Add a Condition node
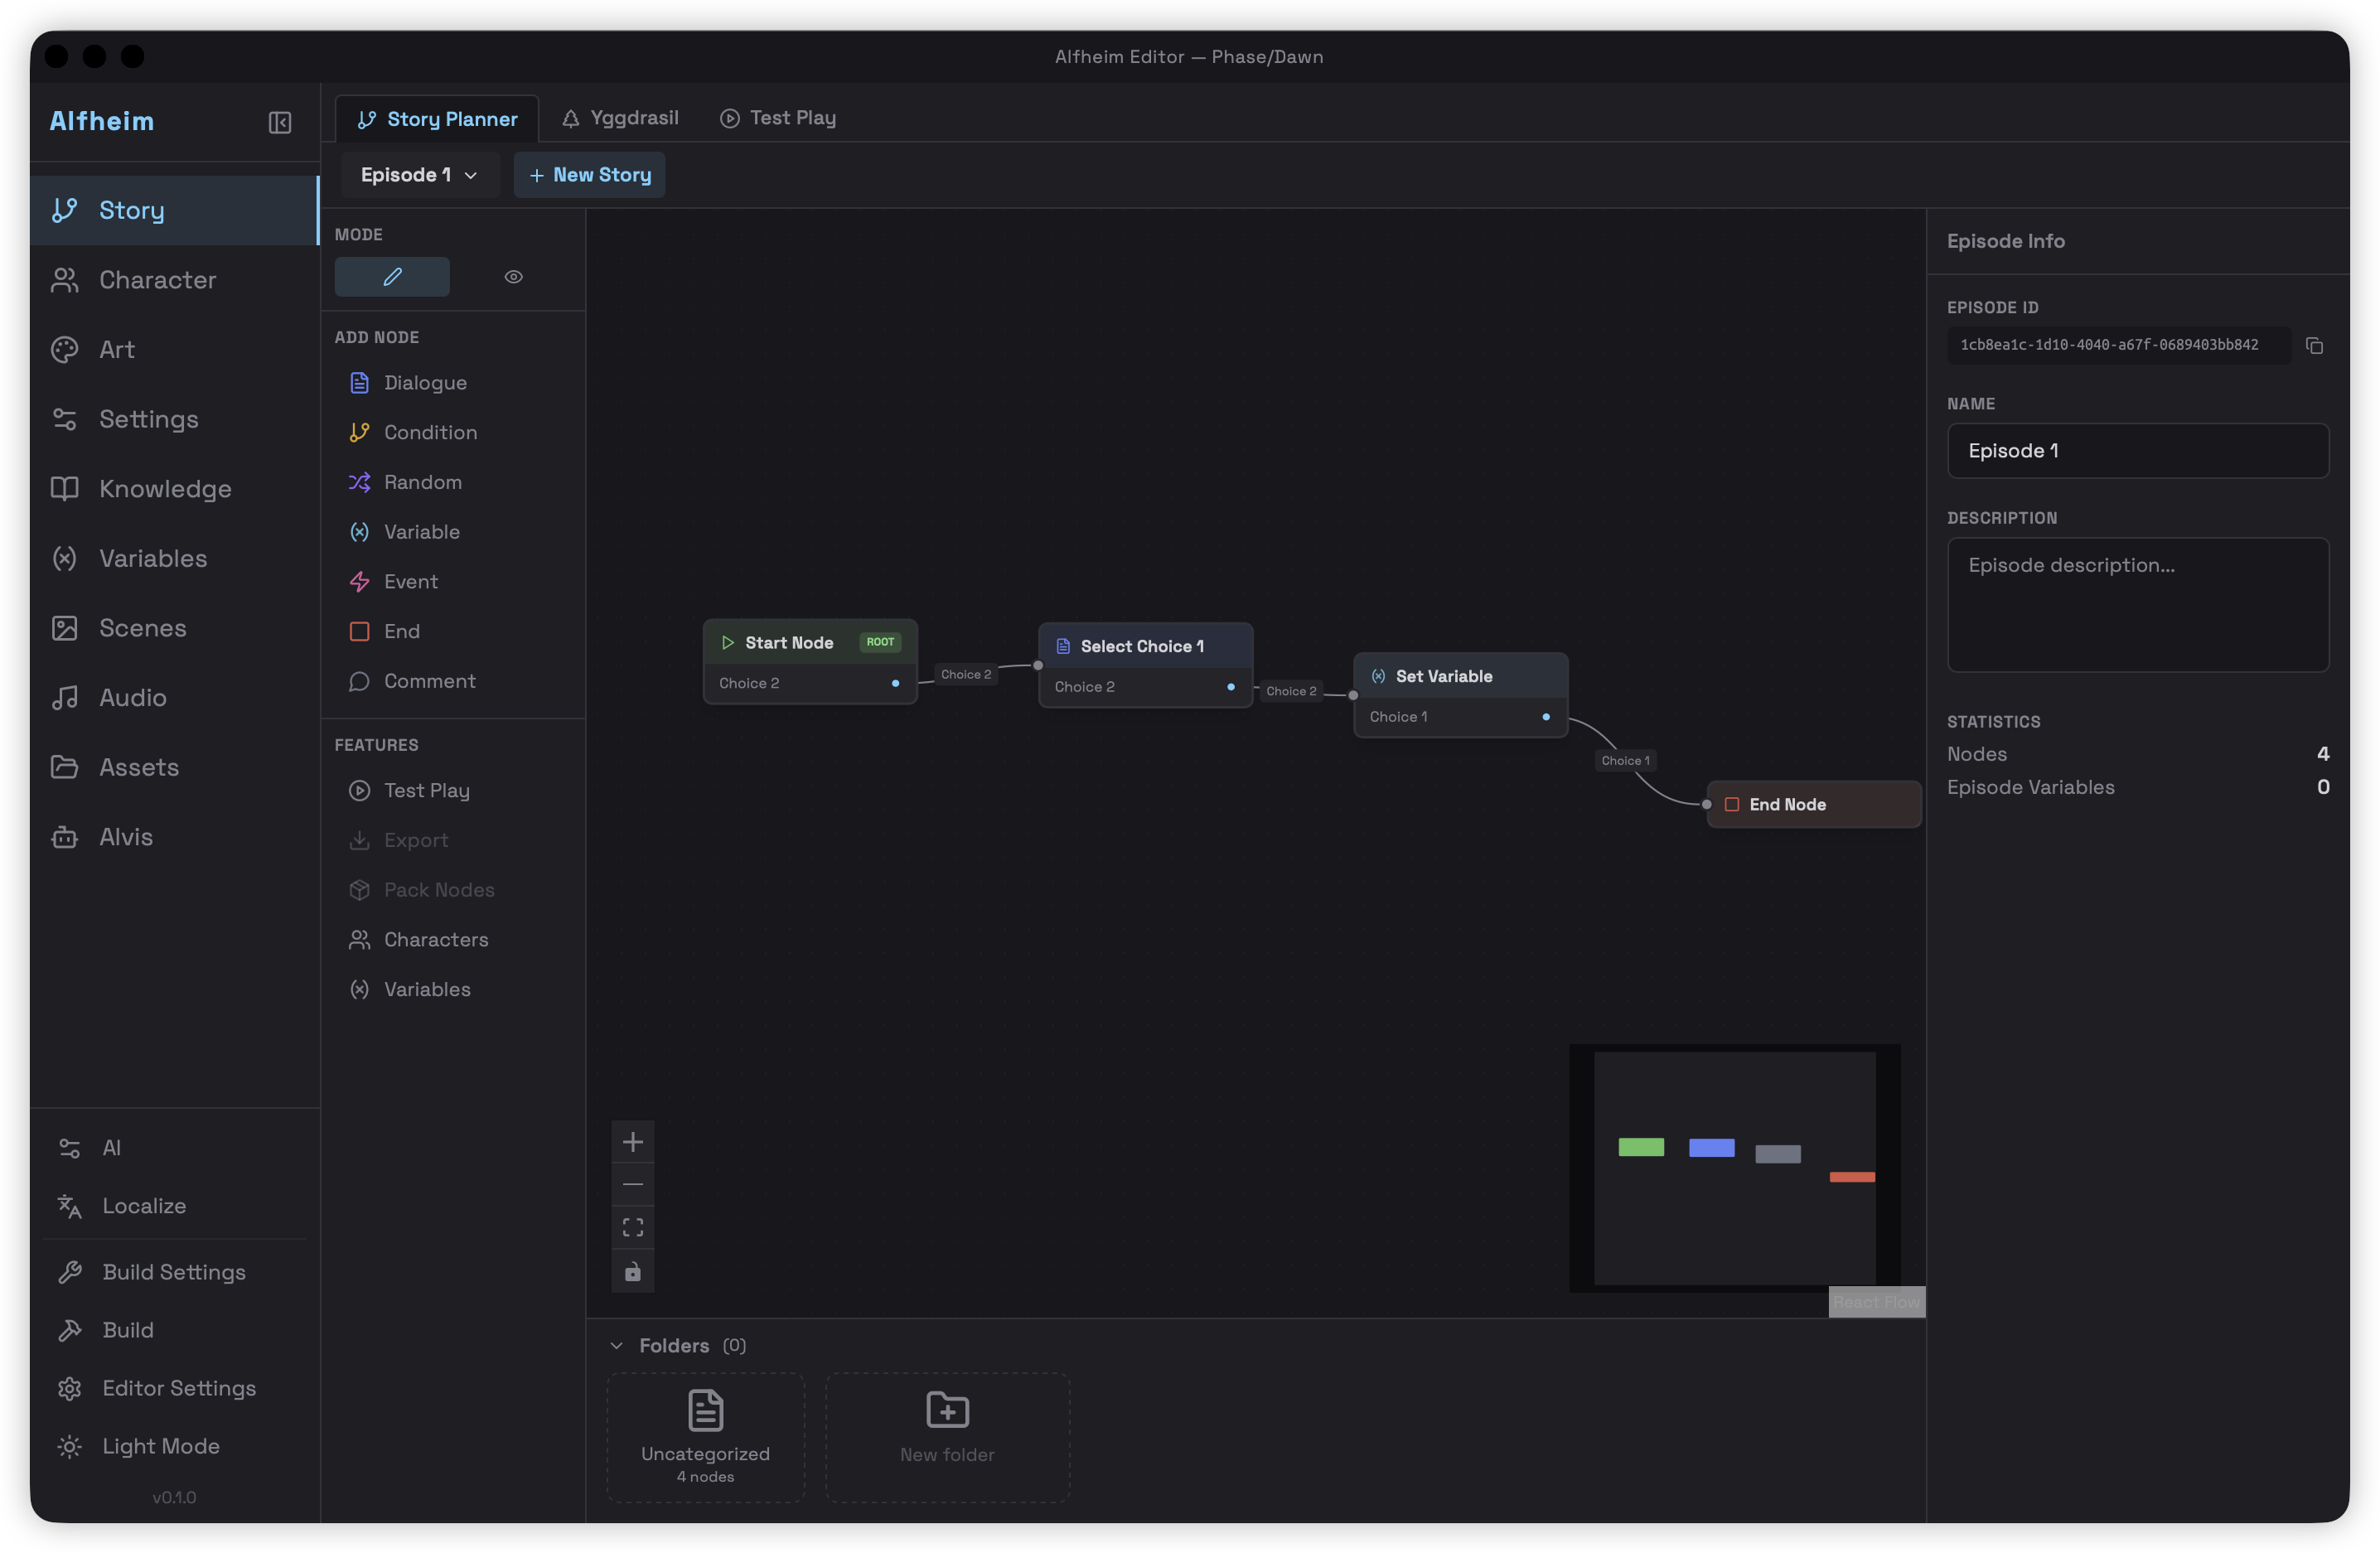 pos(429,432)
